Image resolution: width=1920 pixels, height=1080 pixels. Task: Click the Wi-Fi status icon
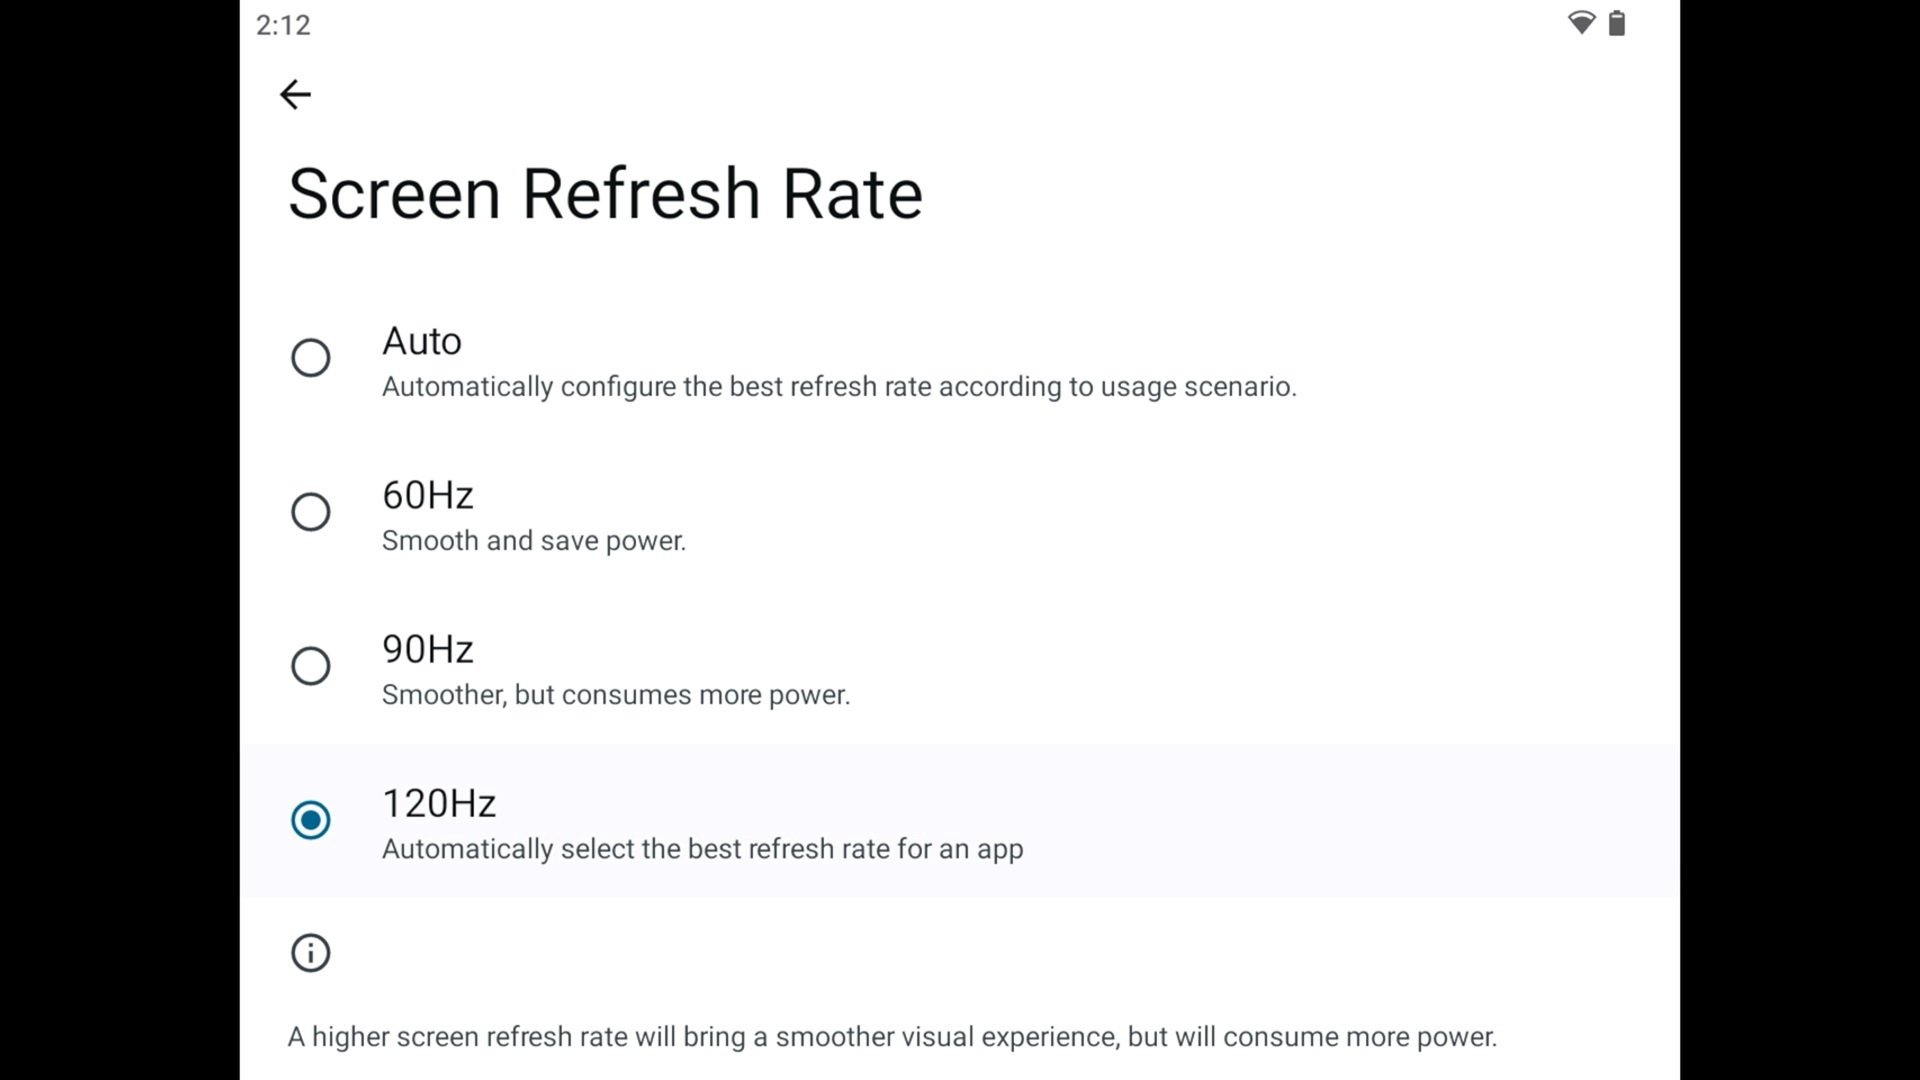click(1581, 23)
